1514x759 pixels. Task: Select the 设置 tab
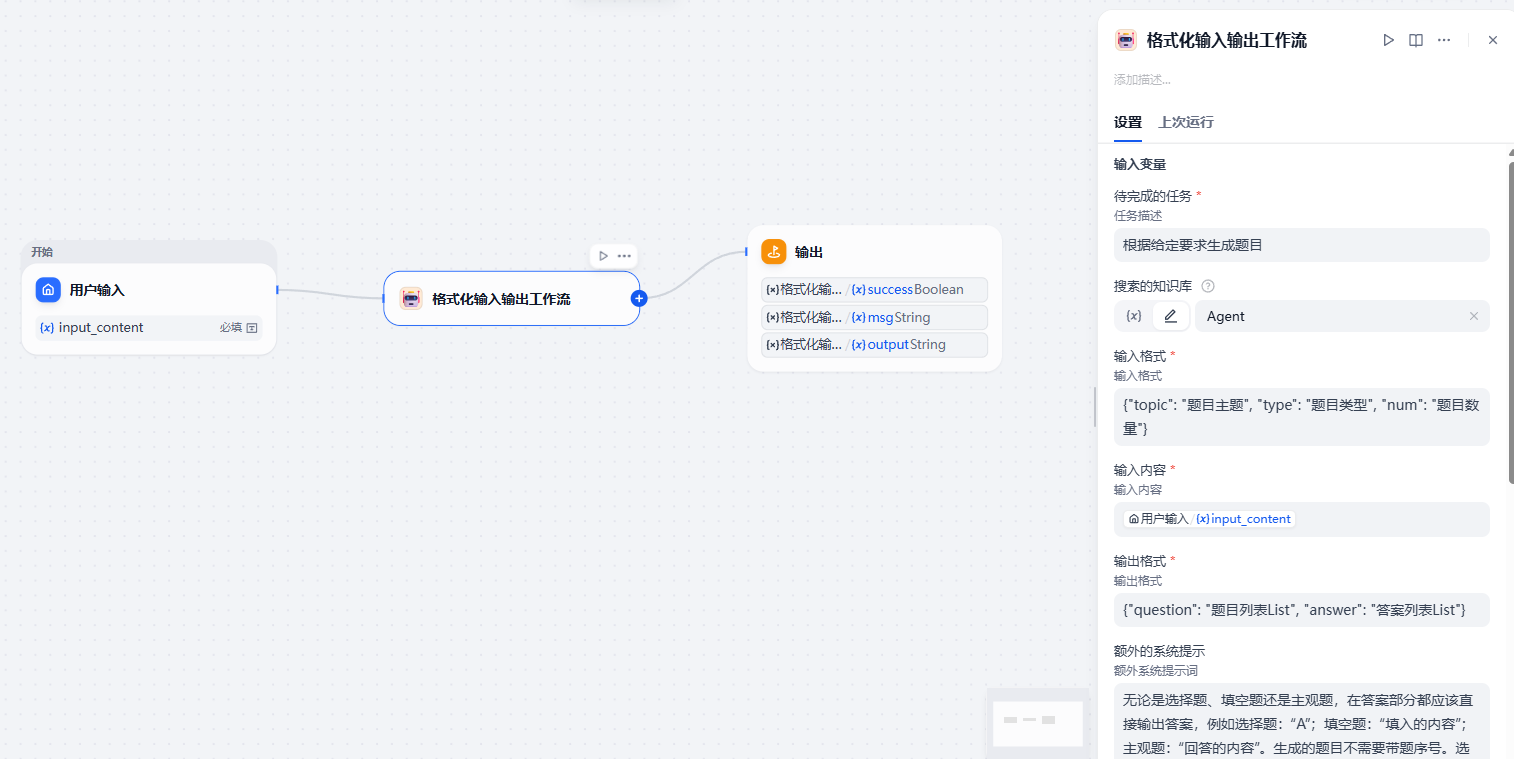click(1127, 122)
